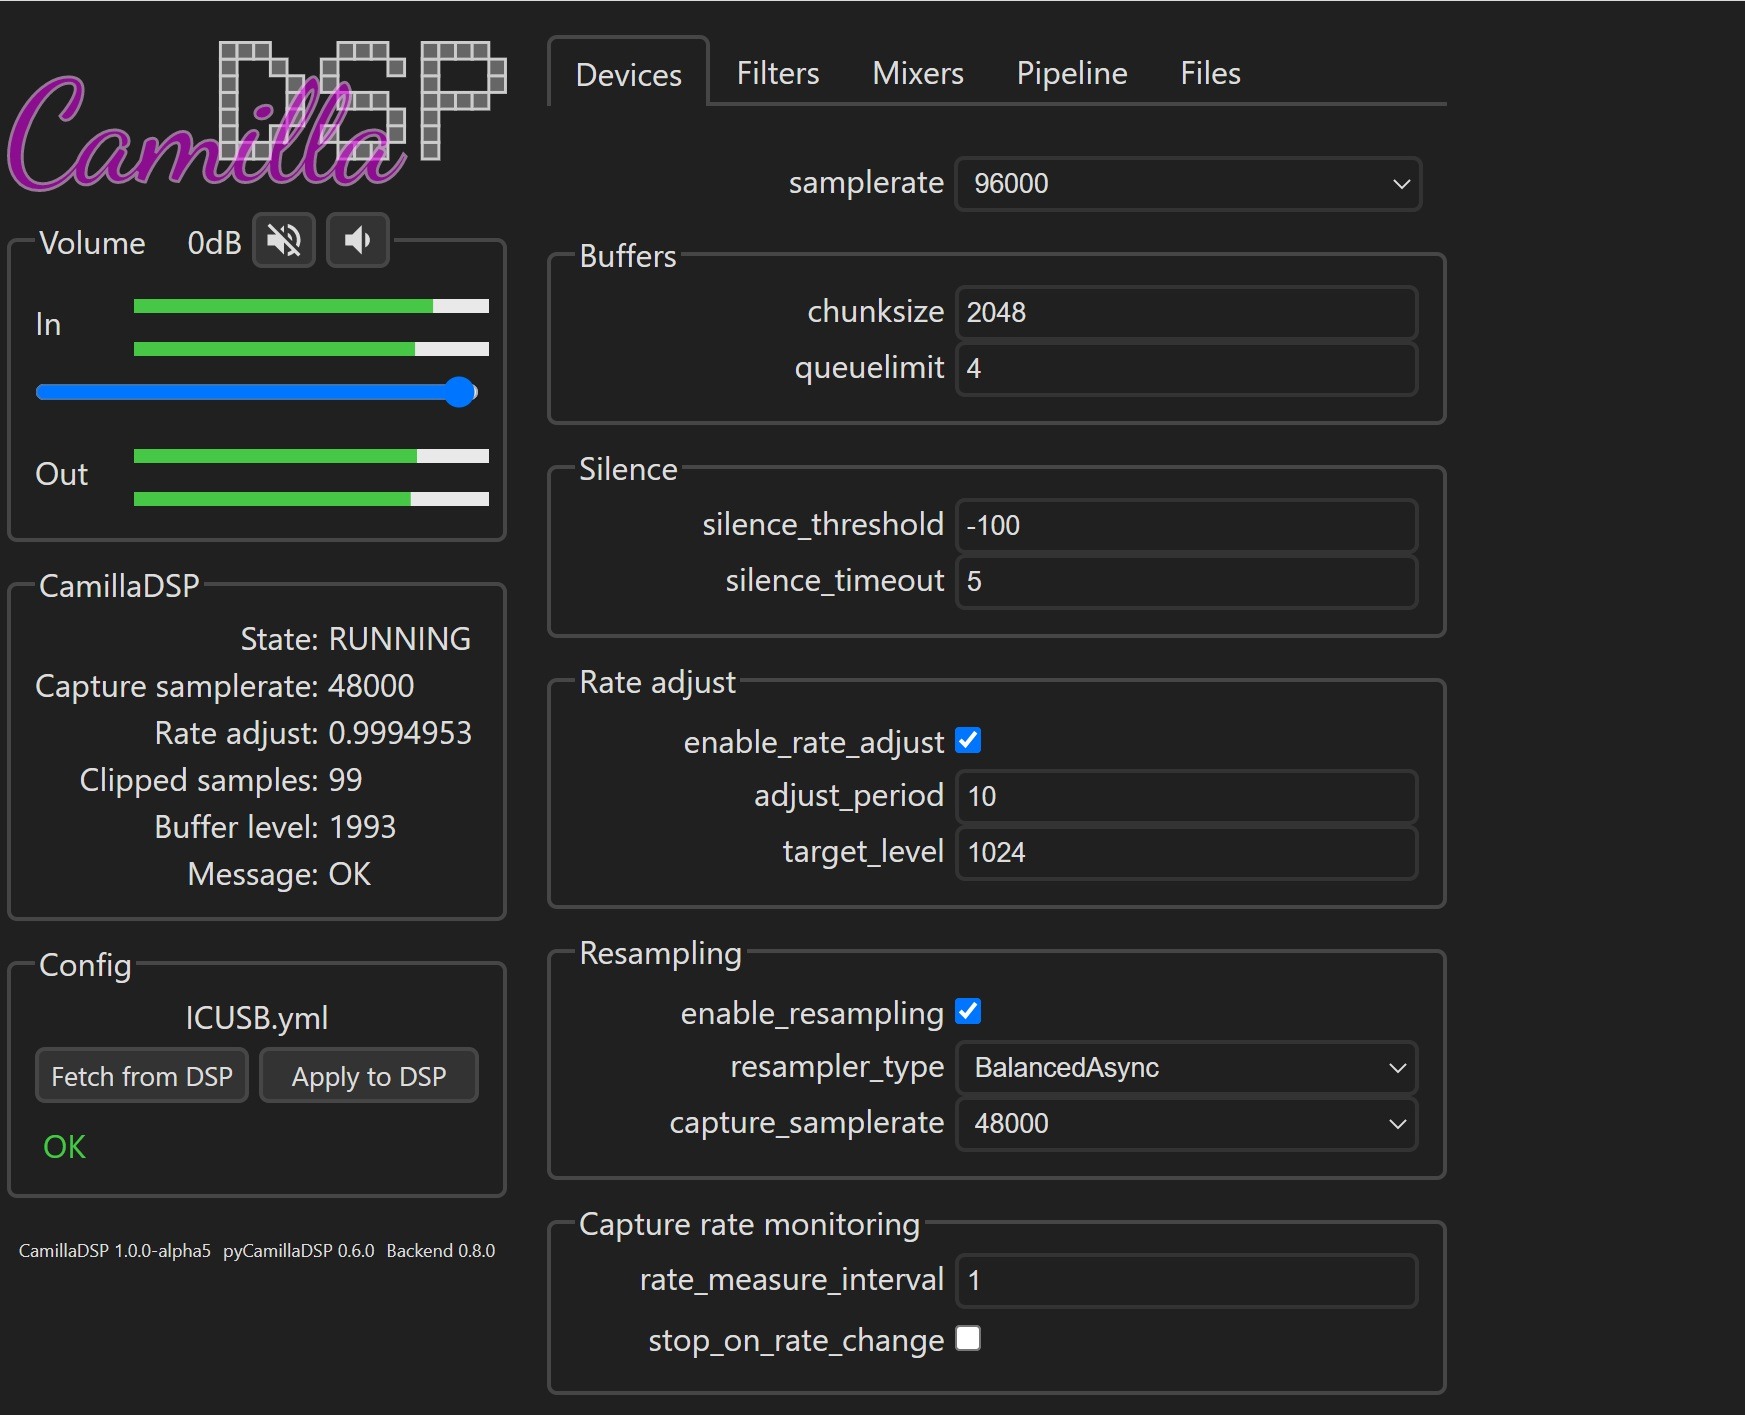Open the samplerate dropdown showing 96000
The height and width of the screenshot is (1415, 1745).
click(x=1188, y=184)
